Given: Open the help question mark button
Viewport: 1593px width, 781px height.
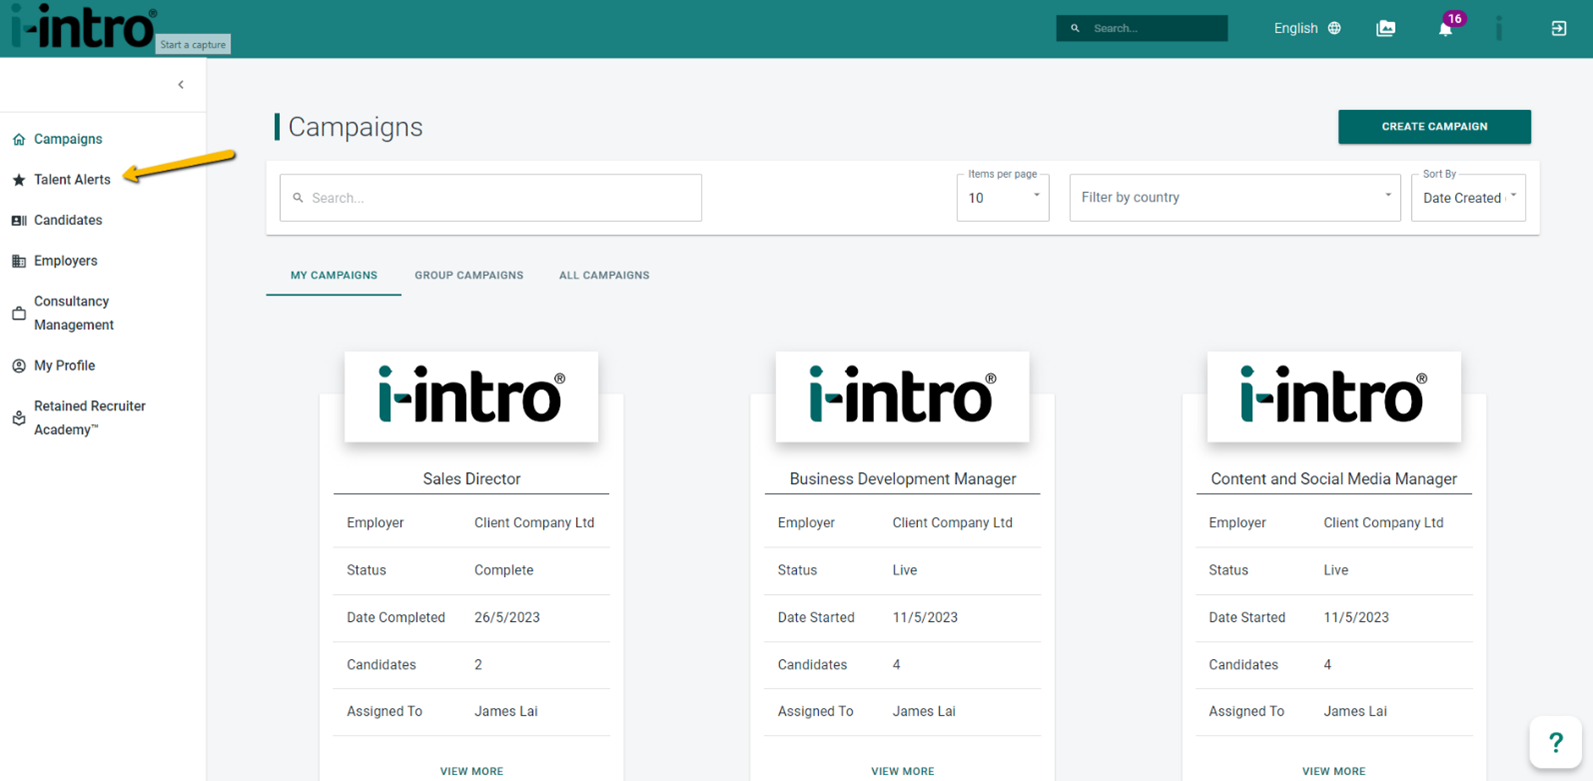Looking at the screenshot, I should click(x=1556, y=742).
